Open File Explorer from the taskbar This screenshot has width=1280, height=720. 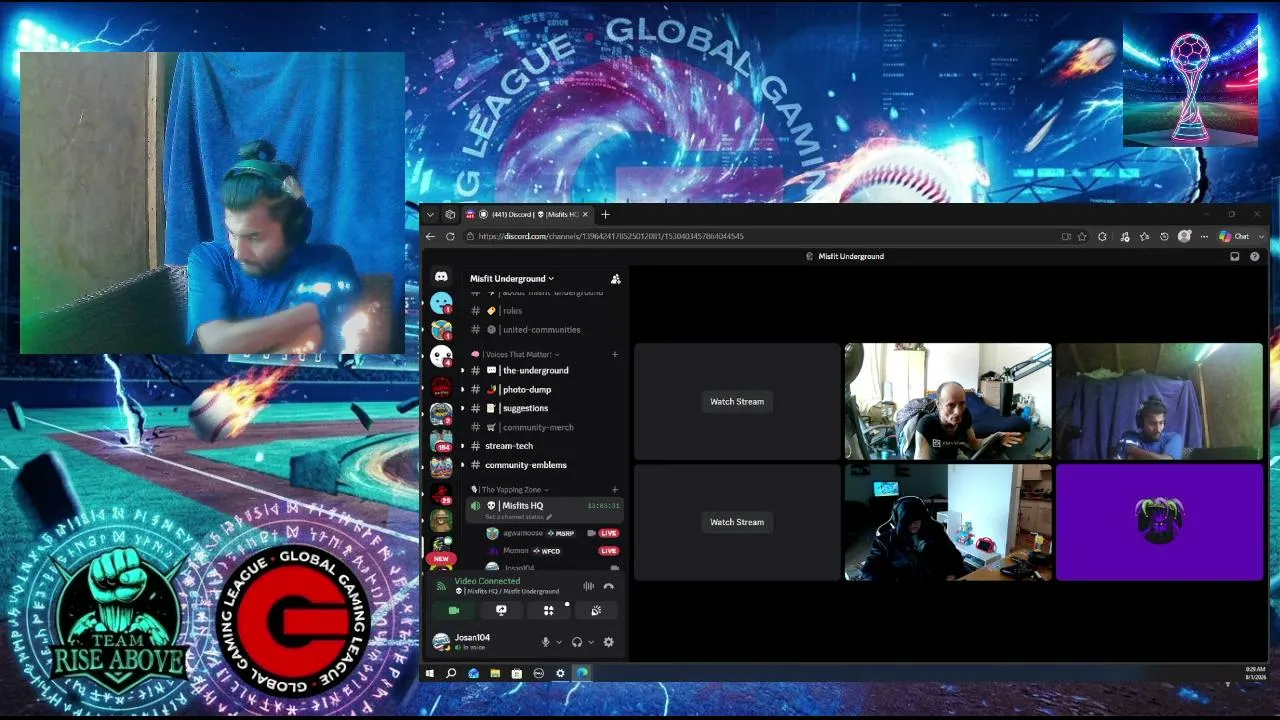click(495, 674)
